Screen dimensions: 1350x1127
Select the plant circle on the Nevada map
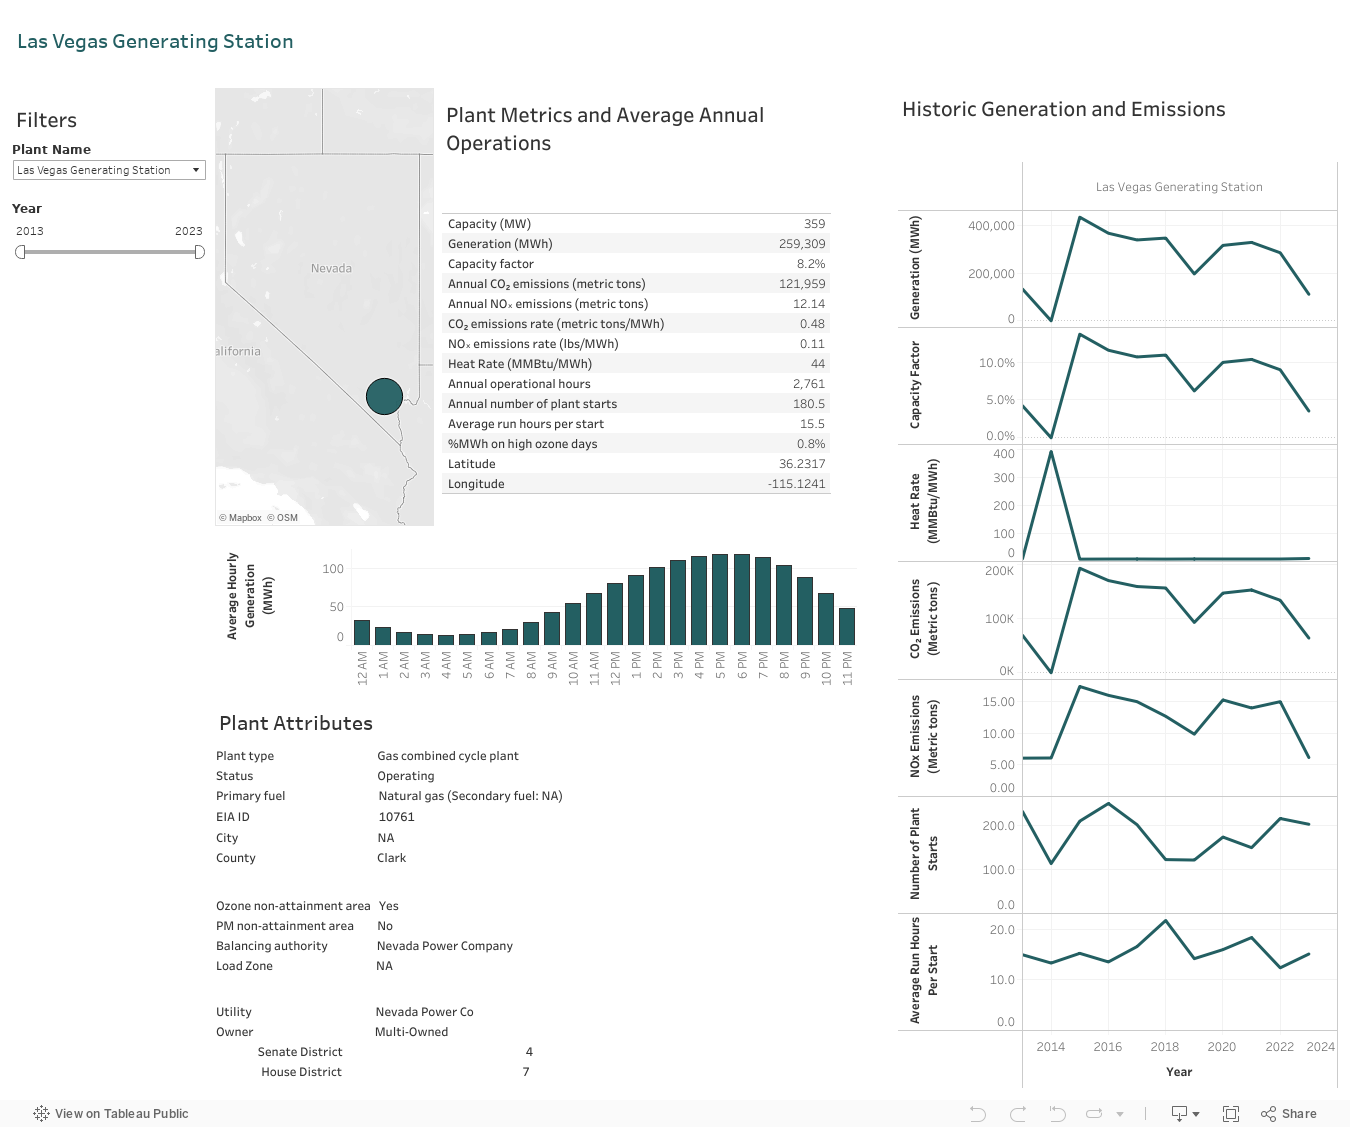(384, 396)
